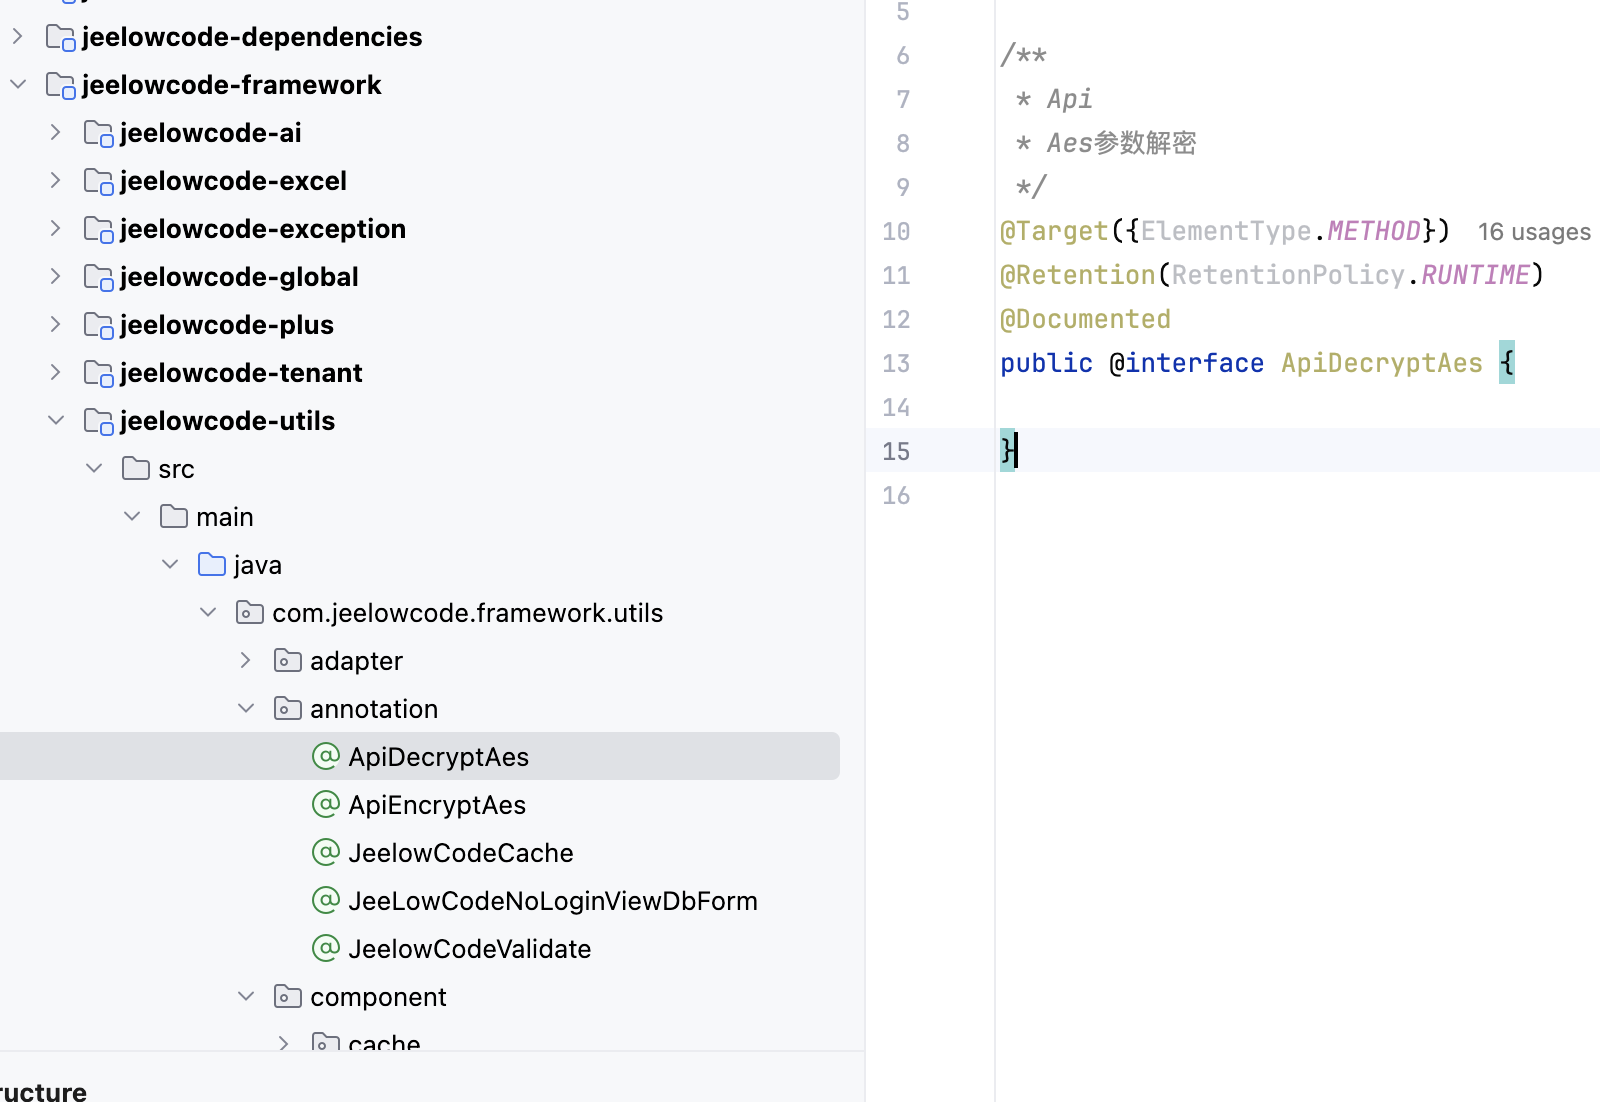The width and height of the screenshot is (1600, 1102).
Task: Click the adapter package folder icon
Action: [x=288, y=661]
